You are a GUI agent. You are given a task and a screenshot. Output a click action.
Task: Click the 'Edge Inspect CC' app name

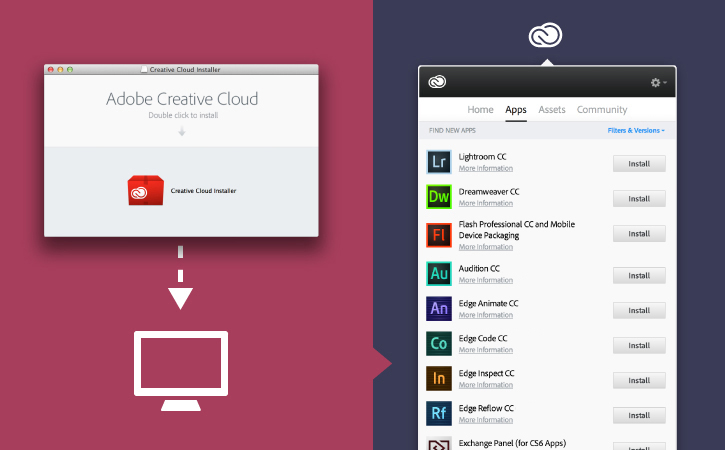486,373
